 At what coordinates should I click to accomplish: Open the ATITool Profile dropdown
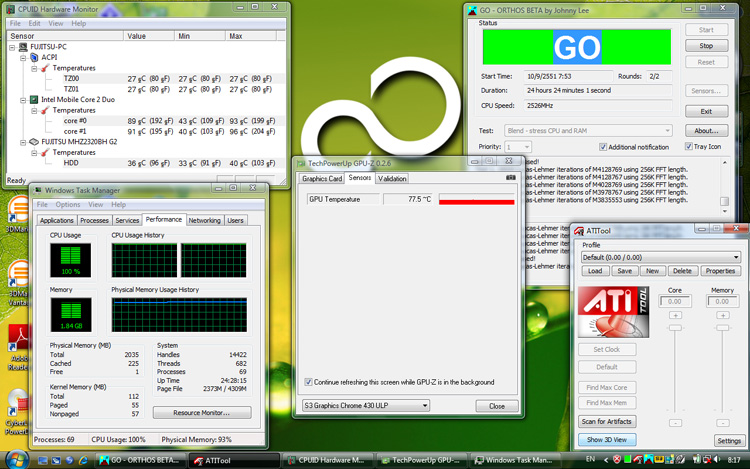pyautogui.click(x=661, y=257)
